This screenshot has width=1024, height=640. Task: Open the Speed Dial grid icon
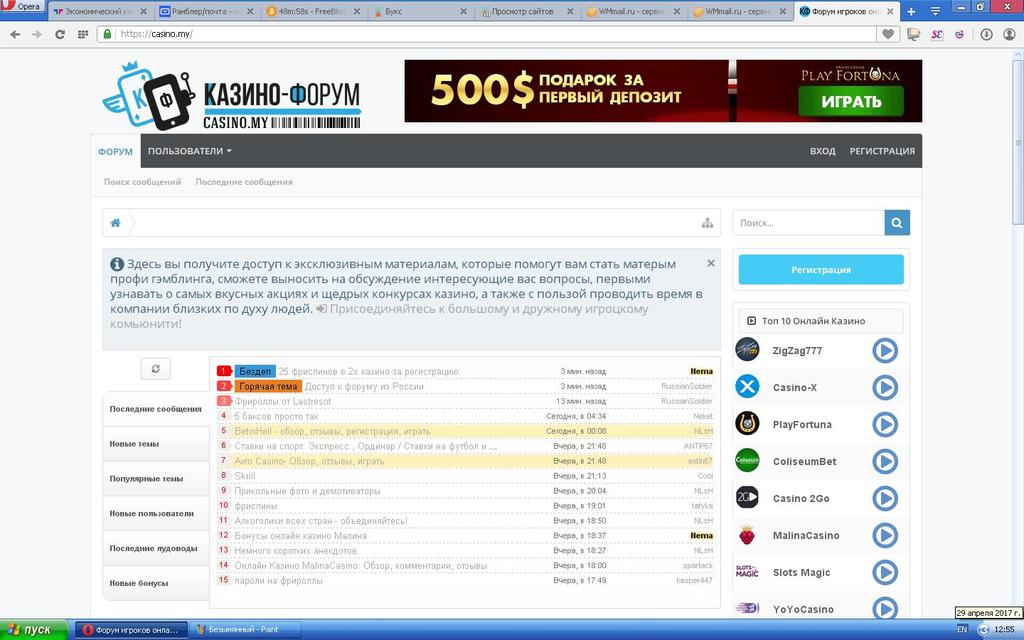tap(83, 34)
